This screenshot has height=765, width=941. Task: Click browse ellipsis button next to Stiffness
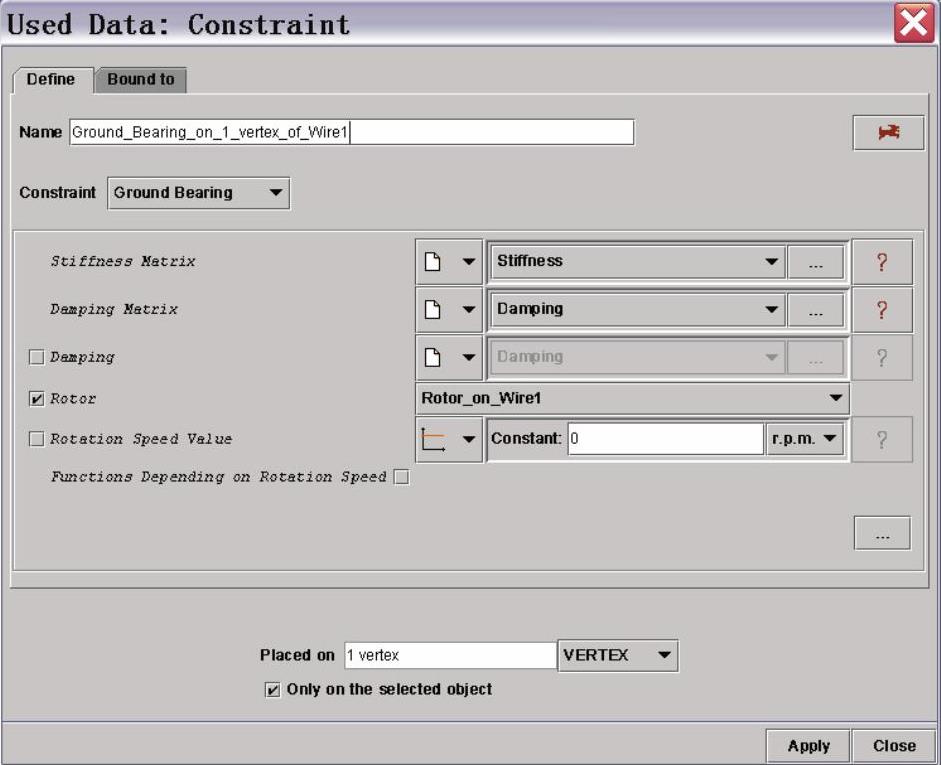pyautogui.click(x=816, y=262)
